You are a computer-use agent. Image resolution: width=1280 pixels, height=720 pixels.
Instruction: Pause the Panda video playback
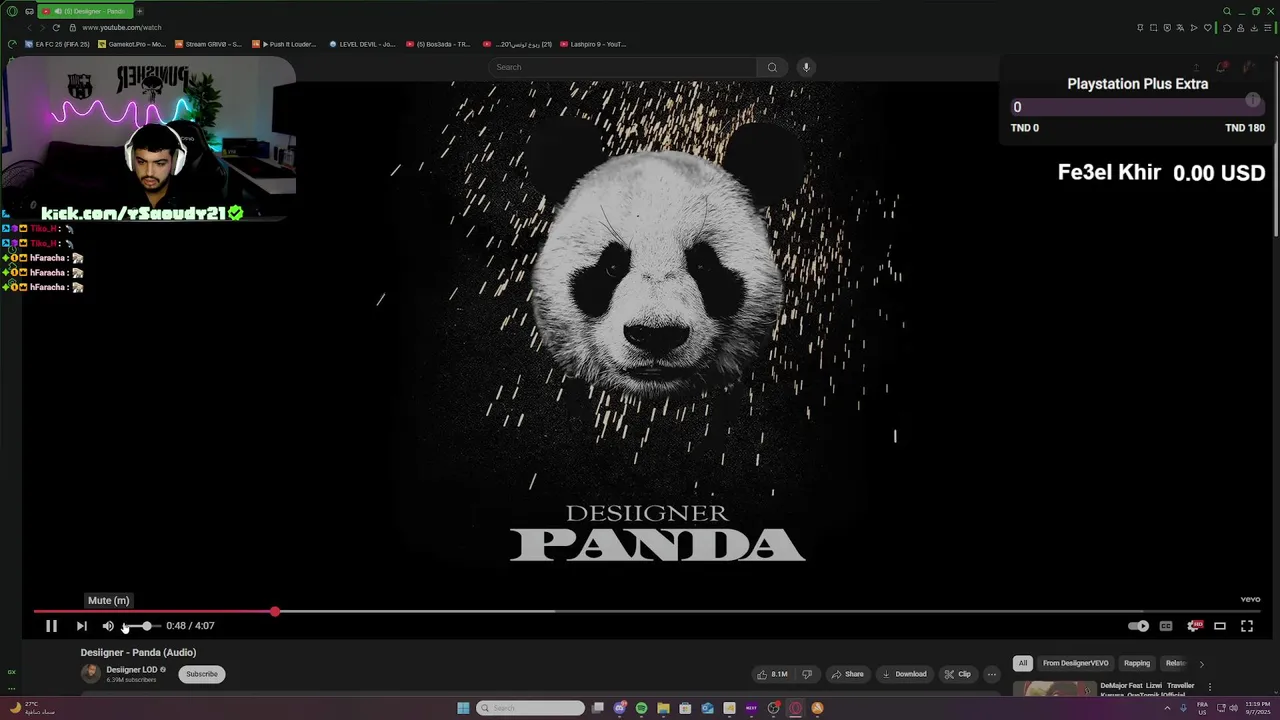tap(51, 626)
